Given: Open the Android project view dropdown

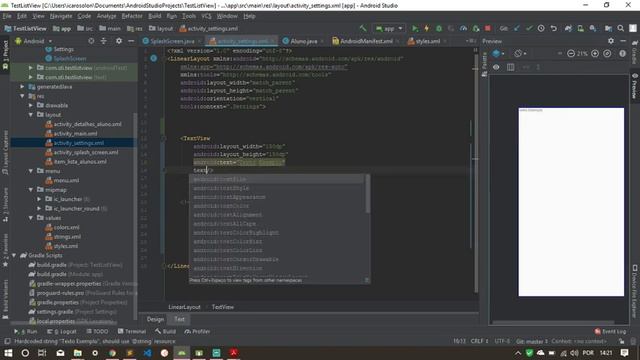Looking at the screenshot, I should 33,41.
